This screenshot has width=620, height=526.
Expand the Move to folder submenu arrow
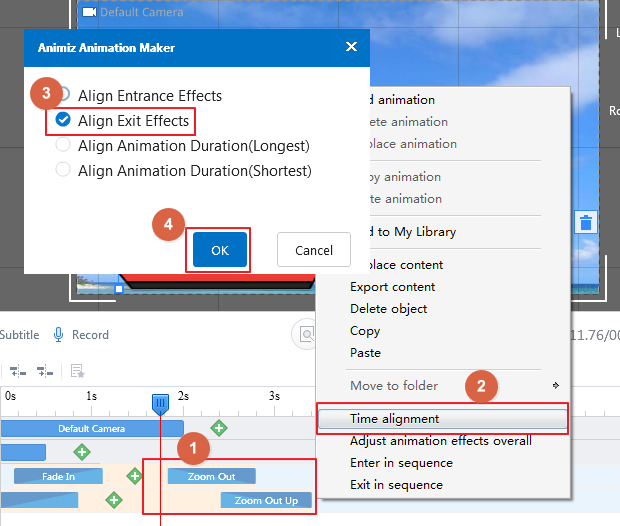tap(555, 385)
